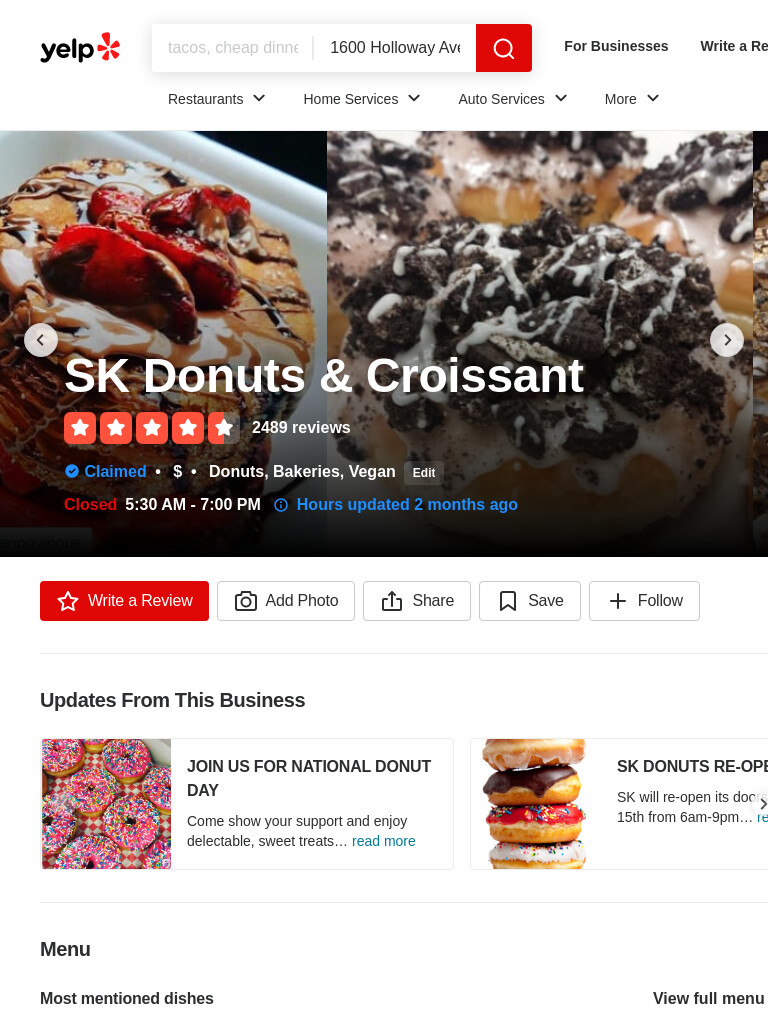Open the More menu
This screenshot has width=768, height=1024.
[x=632, y=99]
